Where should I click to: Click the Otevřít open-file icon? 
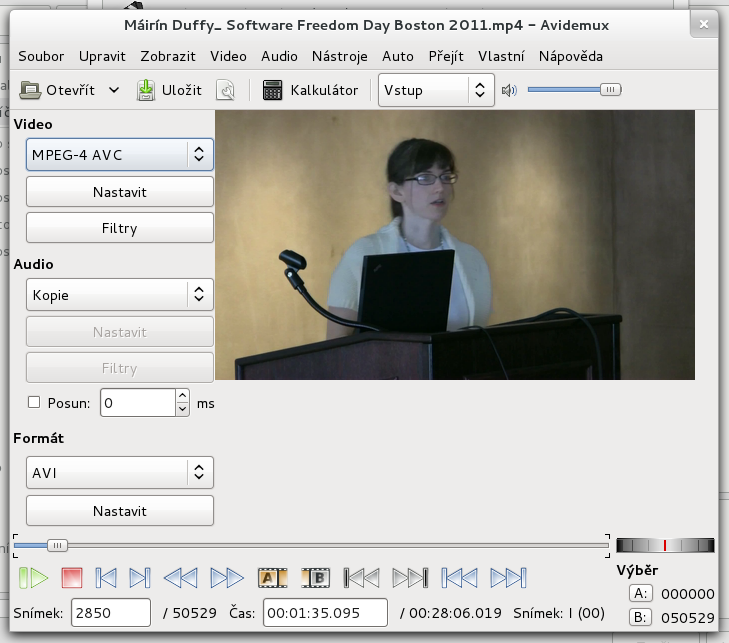coord(30,90)
